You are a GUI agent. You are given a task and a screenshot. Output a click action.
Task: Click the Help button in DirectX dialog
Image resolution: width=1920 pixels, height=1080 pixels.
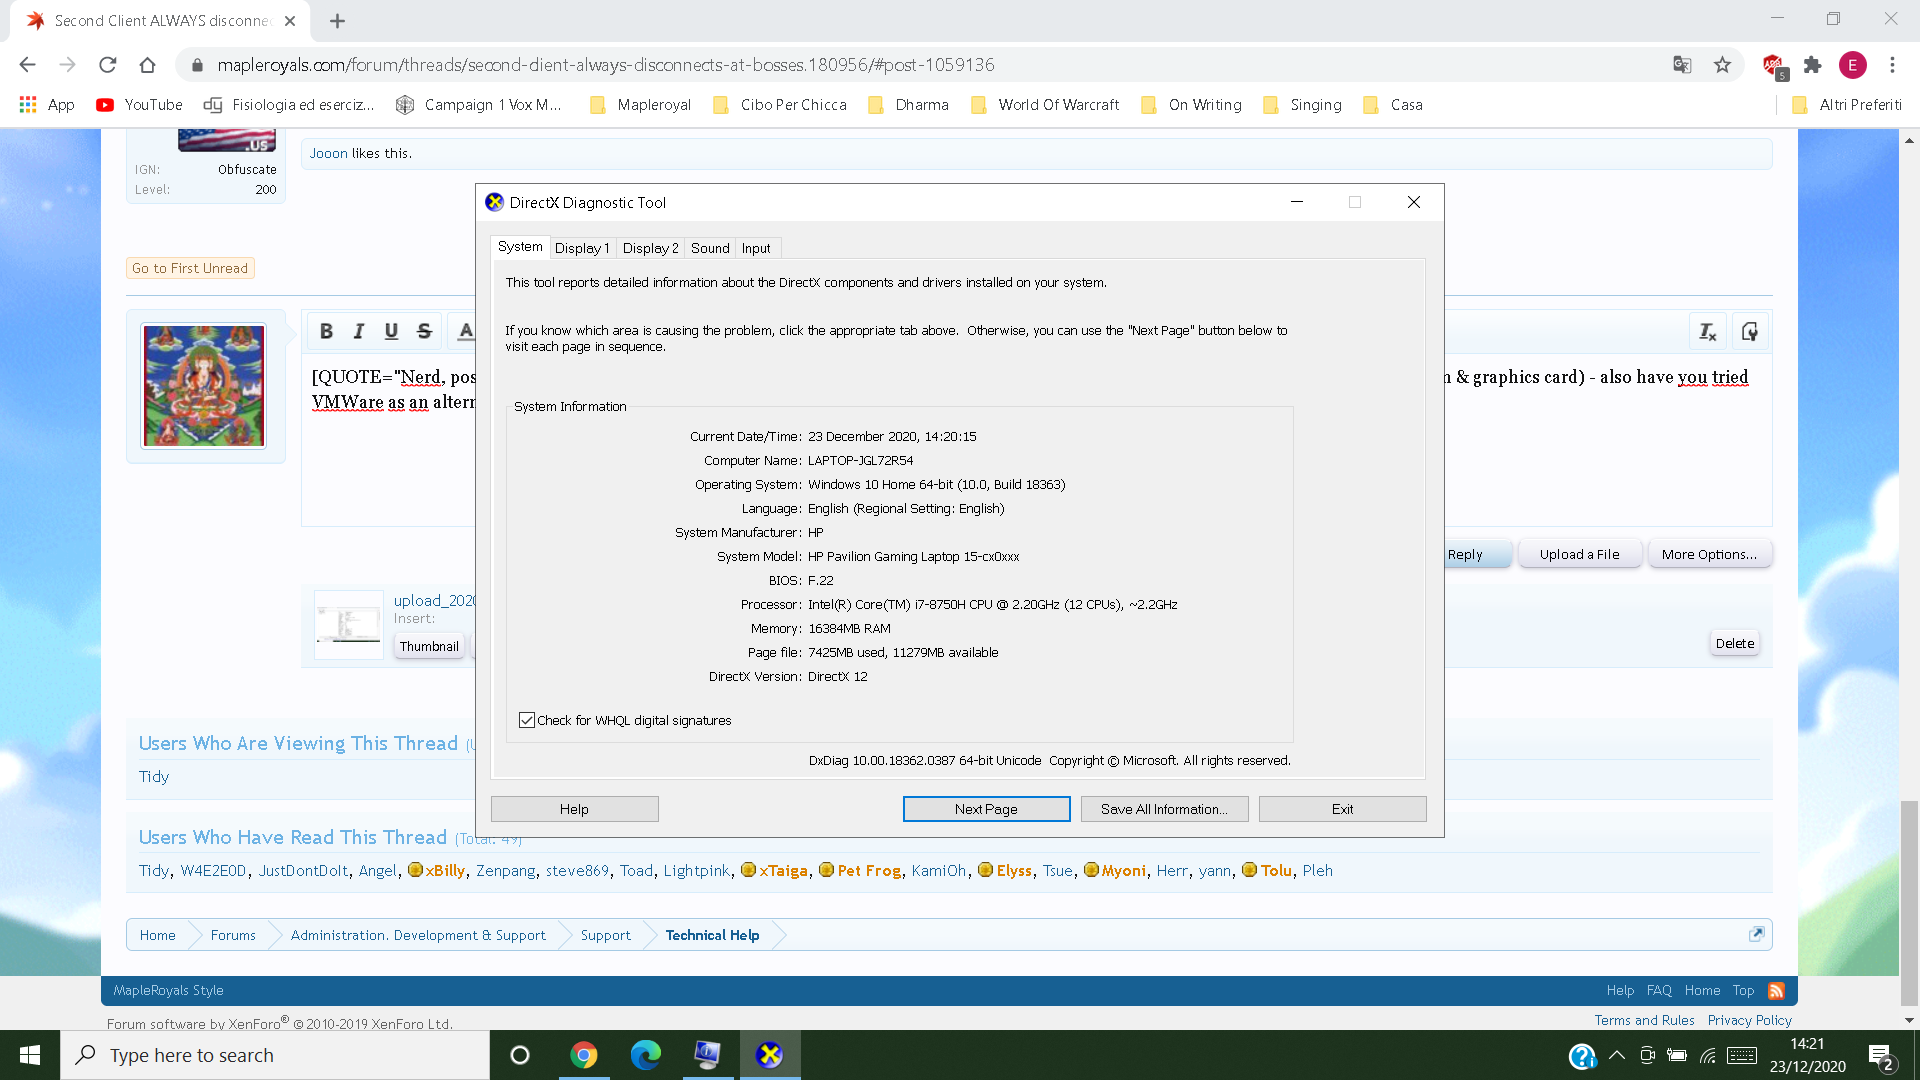[574, 809]
